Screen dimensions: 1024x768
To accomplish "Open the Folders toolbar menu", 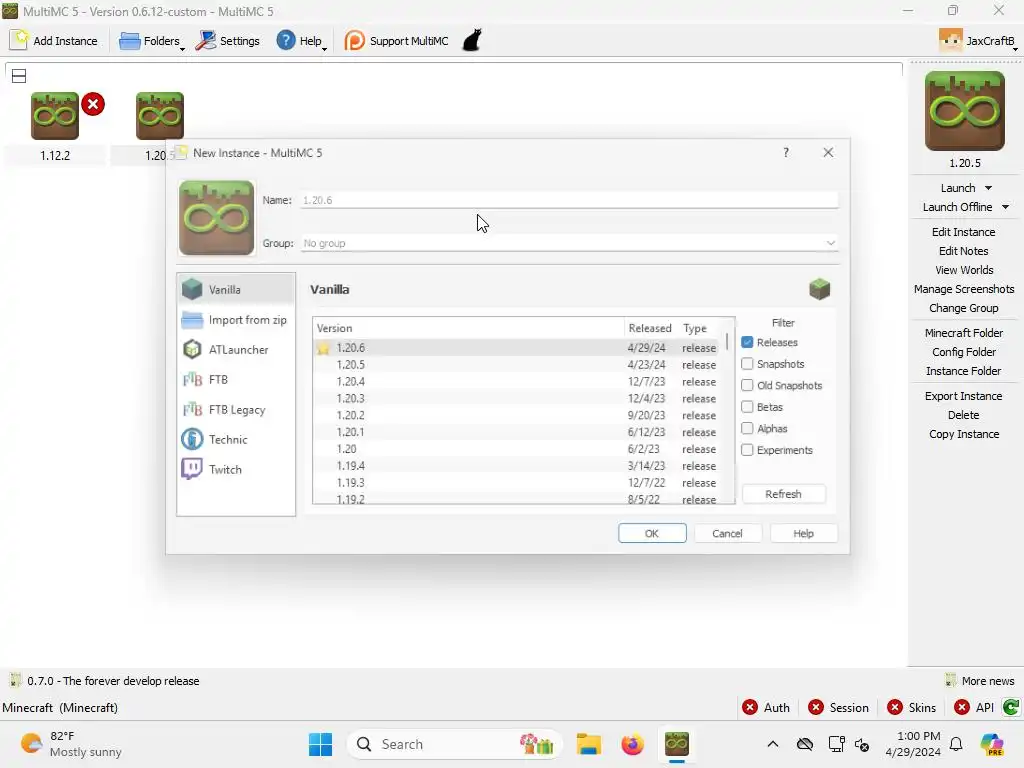I will (x=152, y=40).
